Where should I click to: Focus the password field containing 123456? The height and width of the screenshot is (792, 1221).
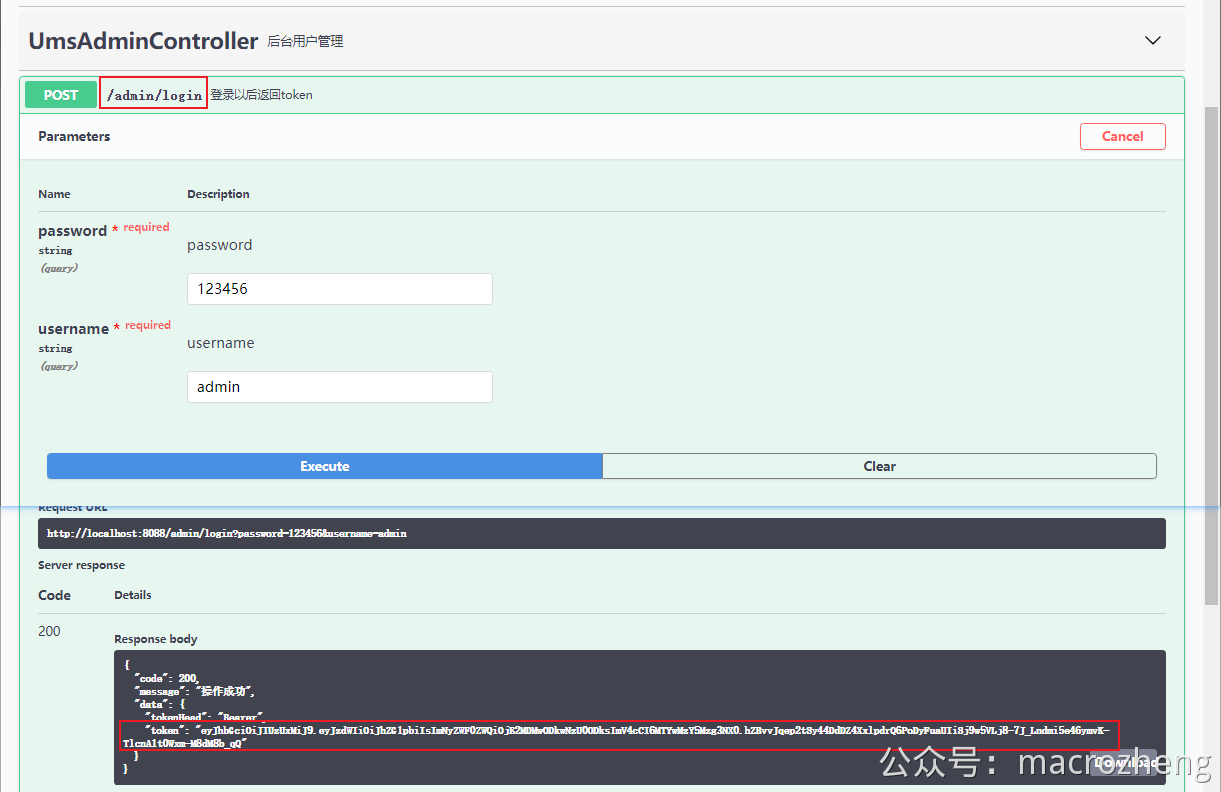point(340,289)
